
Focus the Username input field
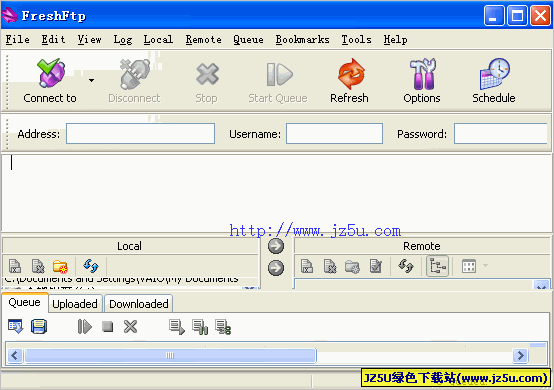[x=334, y=134]
